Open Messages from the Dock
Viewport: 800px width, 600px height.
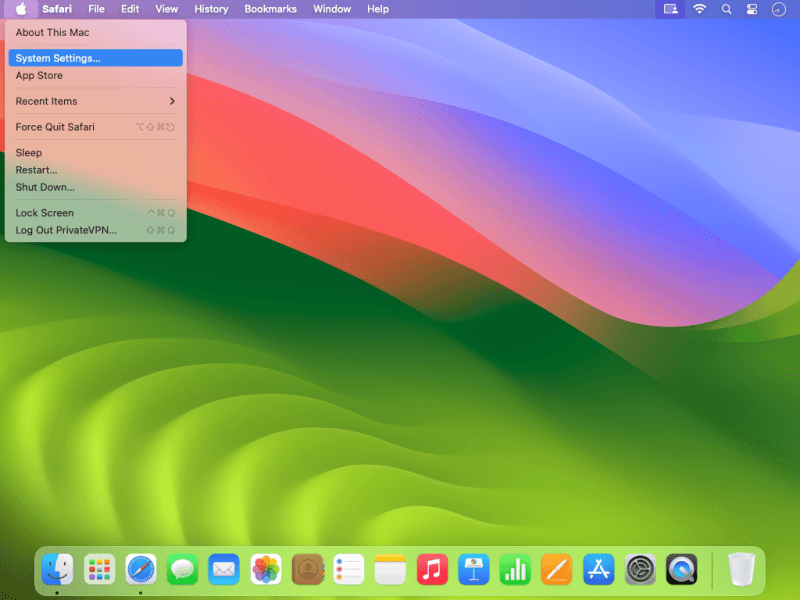(182, 569)
